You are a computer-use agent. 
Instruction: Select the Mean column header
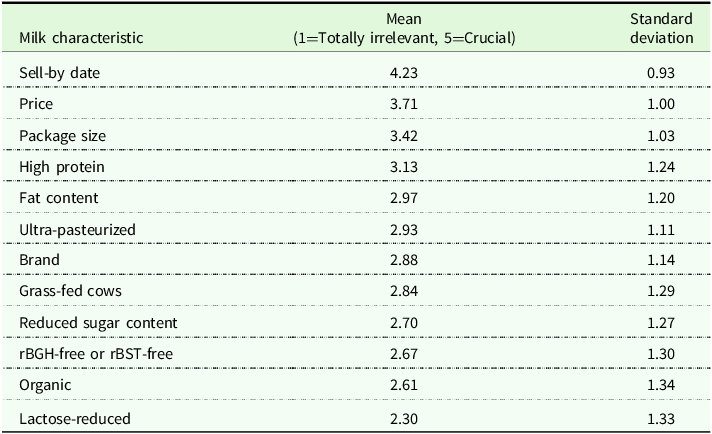(x=404, y=28)
